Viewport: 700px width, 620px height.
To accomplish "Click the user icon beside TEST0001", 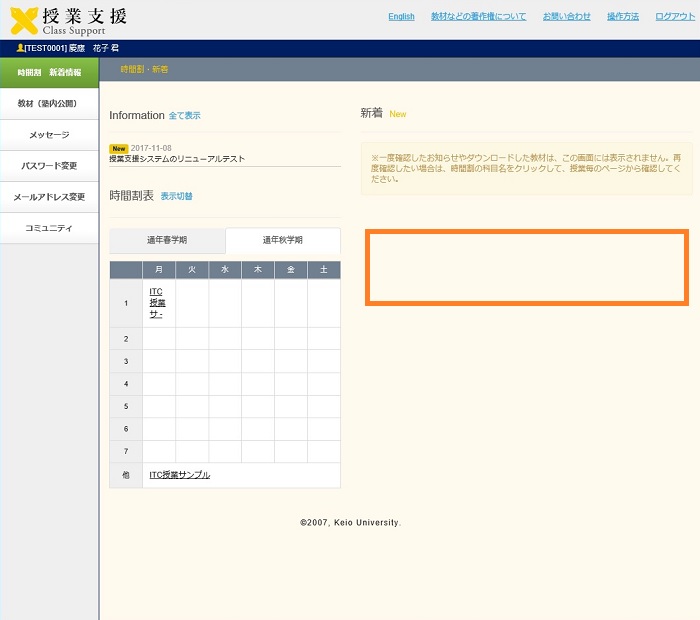I will click(20, 48).
